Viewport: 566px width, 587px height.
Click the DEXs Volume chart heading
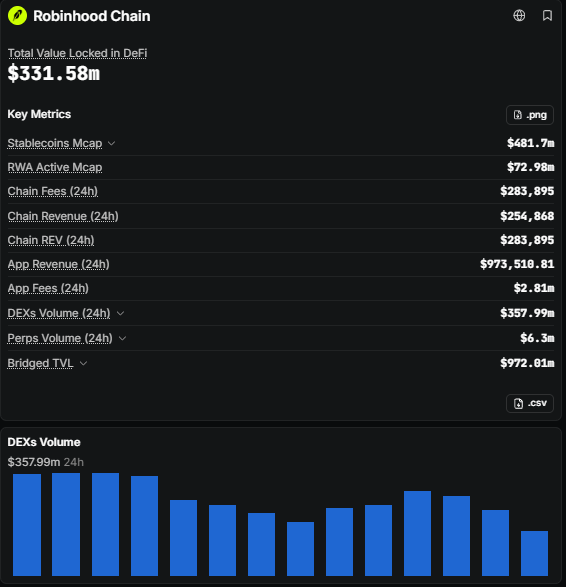44,442
